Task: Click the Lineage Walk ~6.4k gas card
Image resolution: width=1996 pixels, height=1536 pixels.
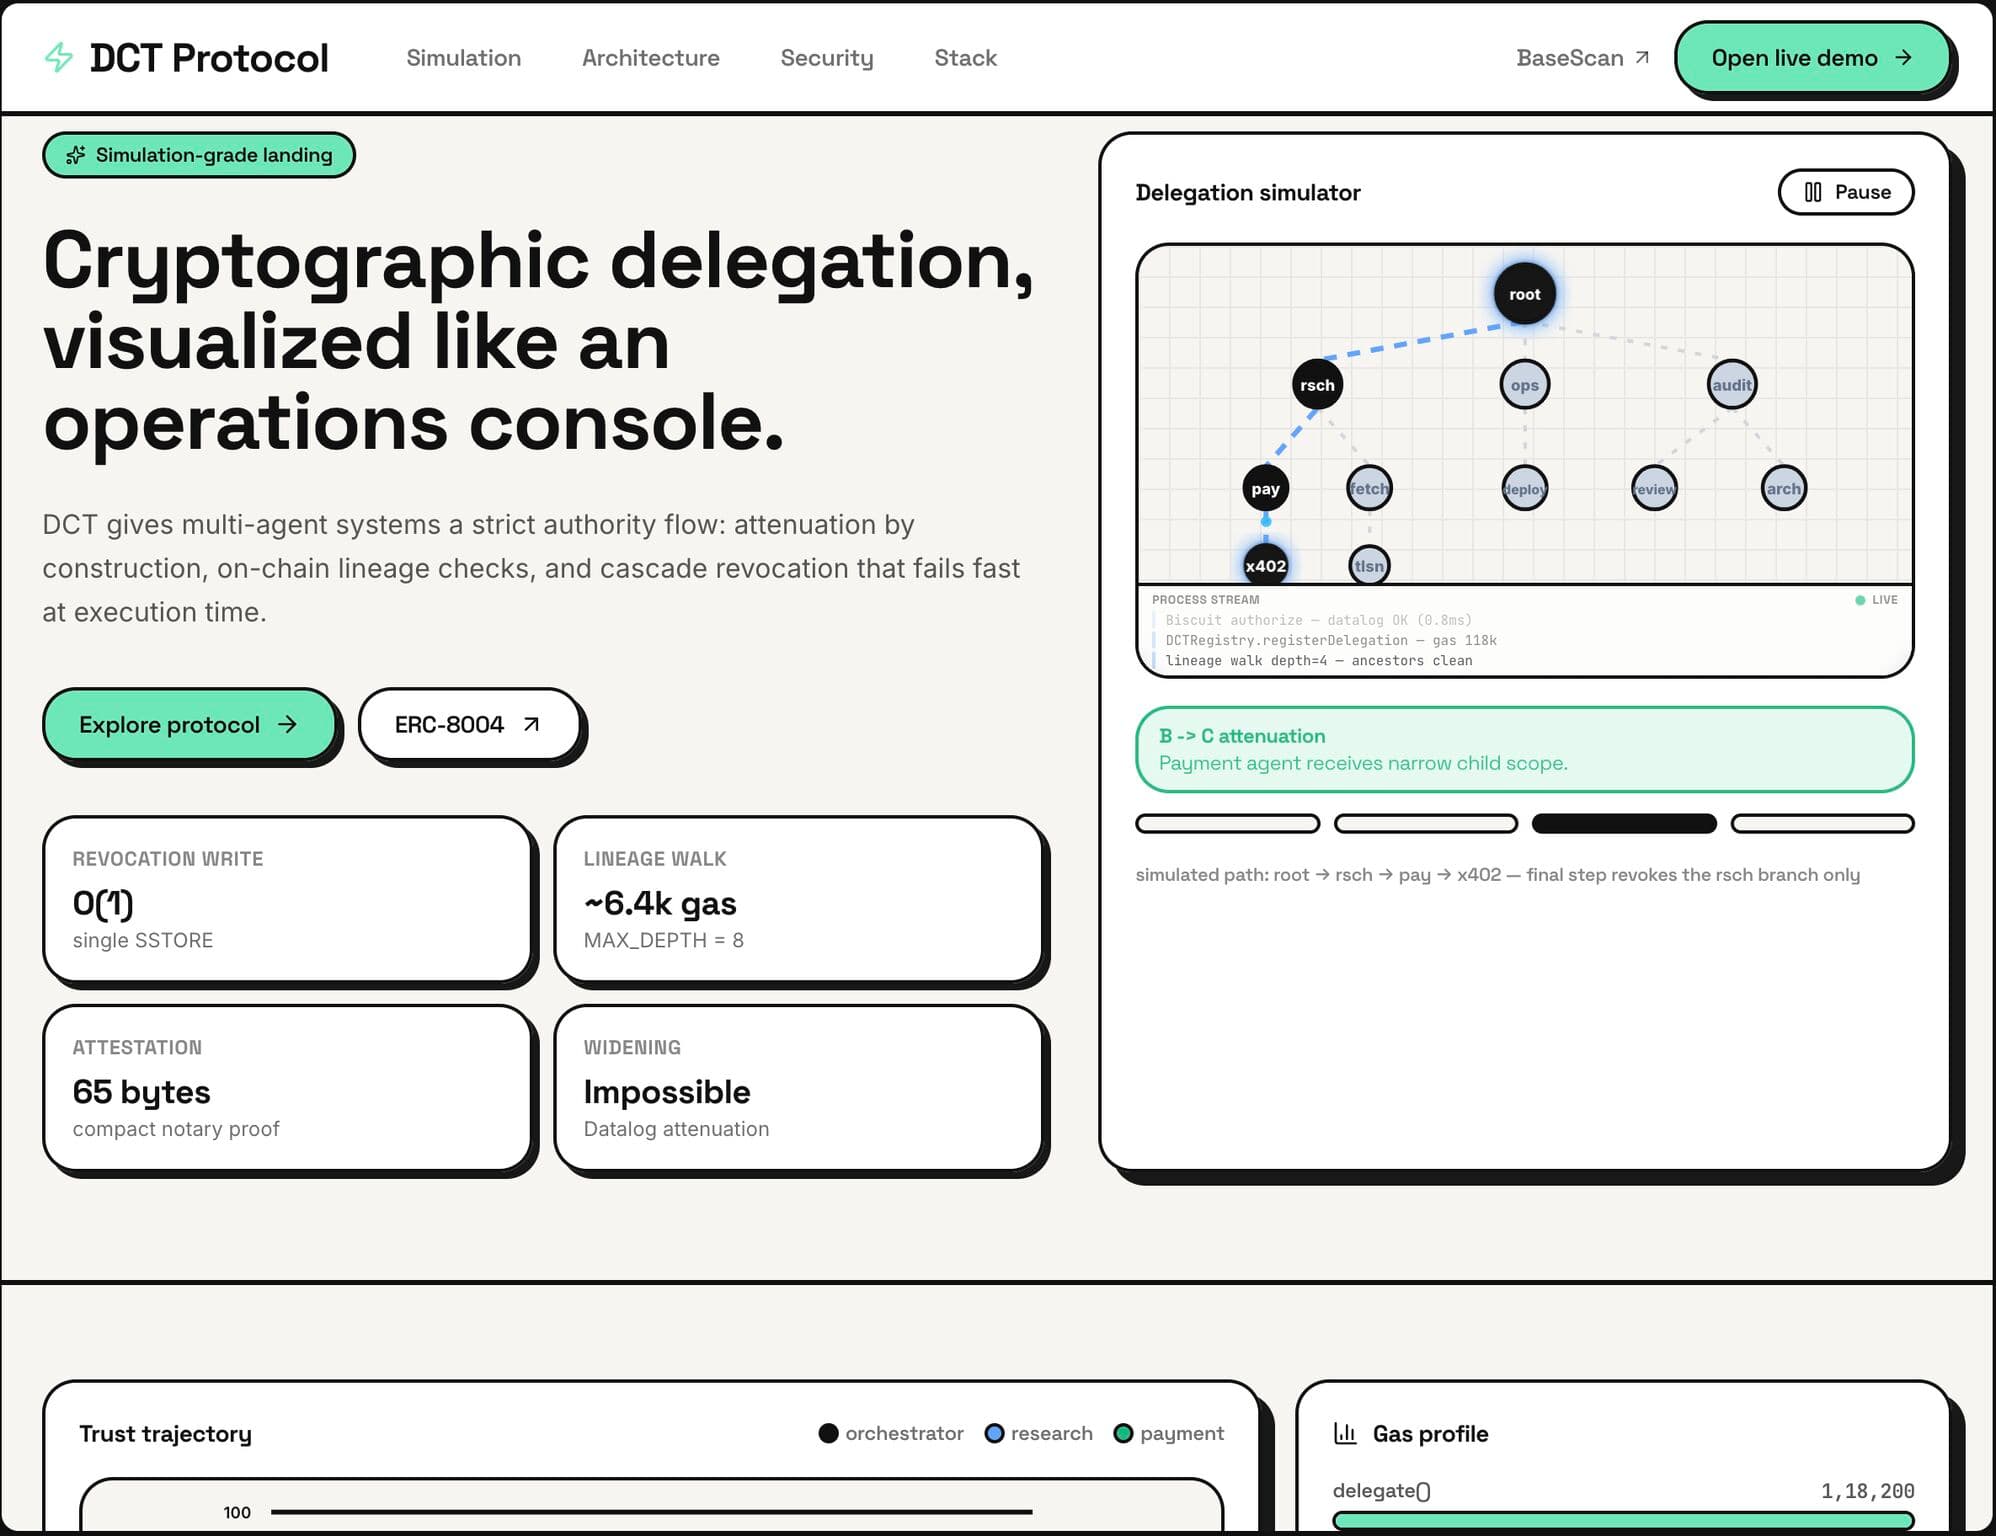Action: (x=798, y=899)
